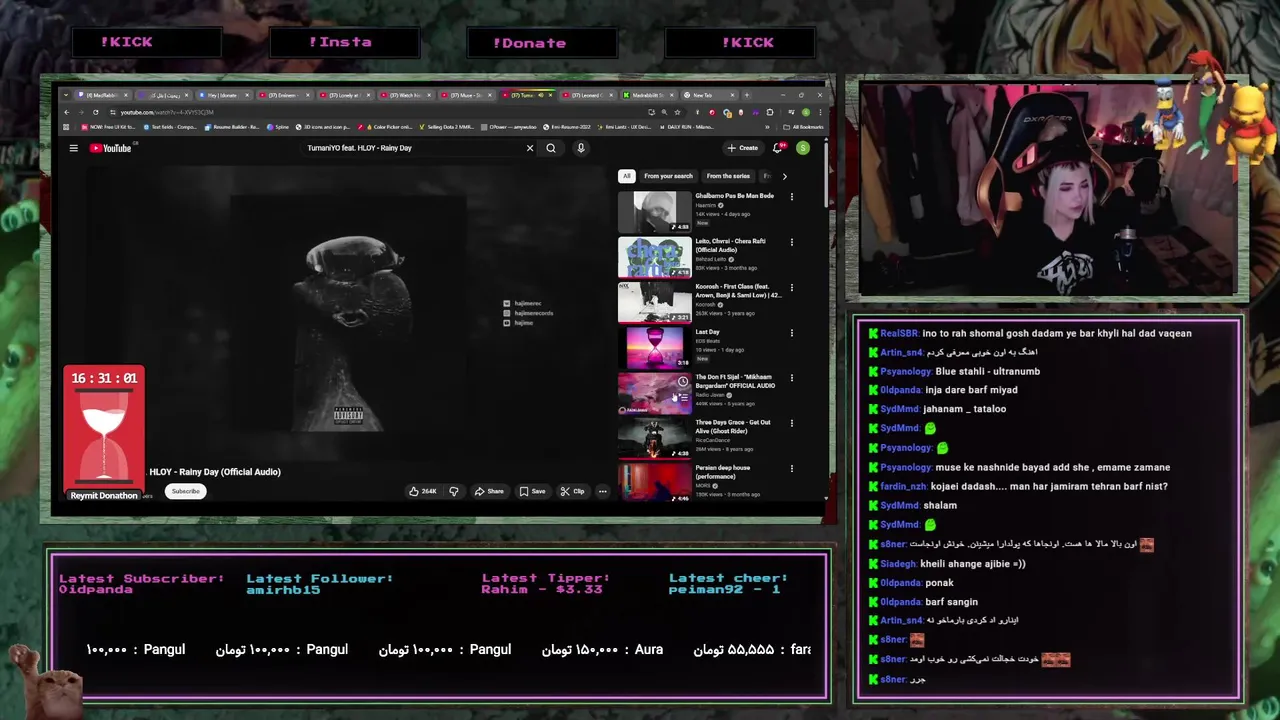The width and height of the screenshot is (1280, 720).
Task: Open options for The Don Mikhaam Bargardam
Action: [792, 378]
